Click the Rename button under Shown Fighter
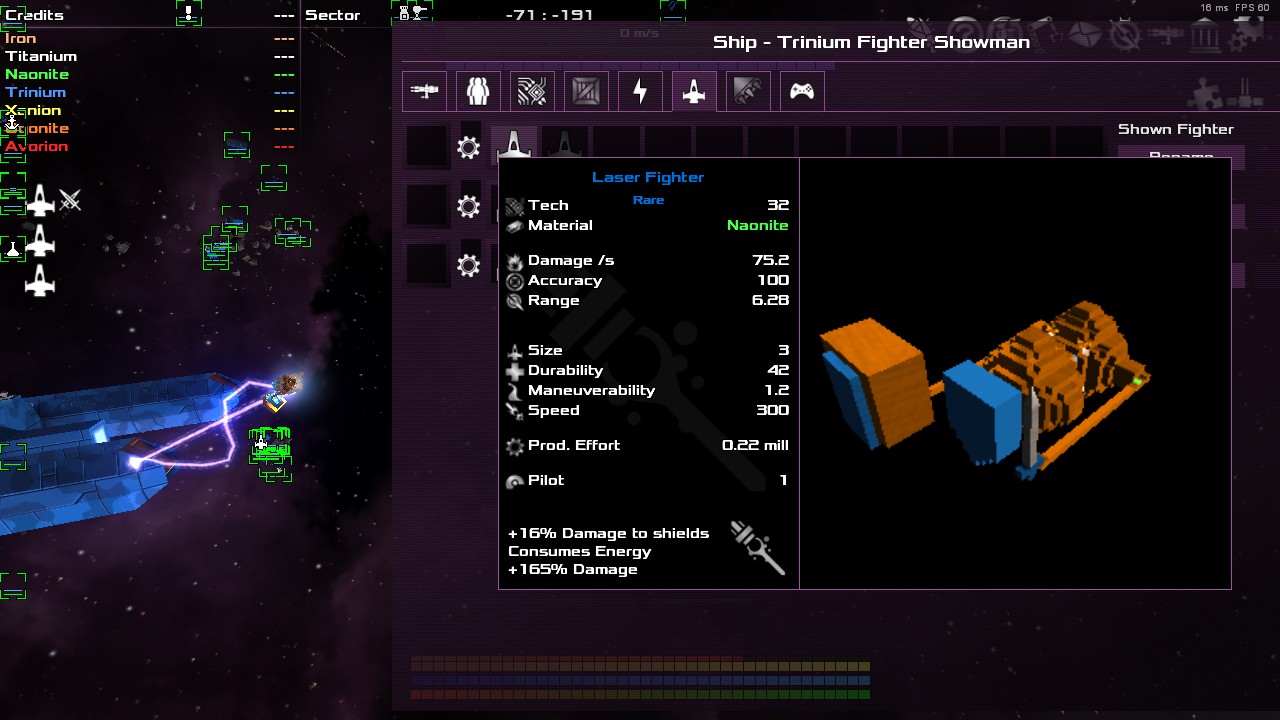The height and width of the screenshot is (720, 1280). coord(1180,157)
